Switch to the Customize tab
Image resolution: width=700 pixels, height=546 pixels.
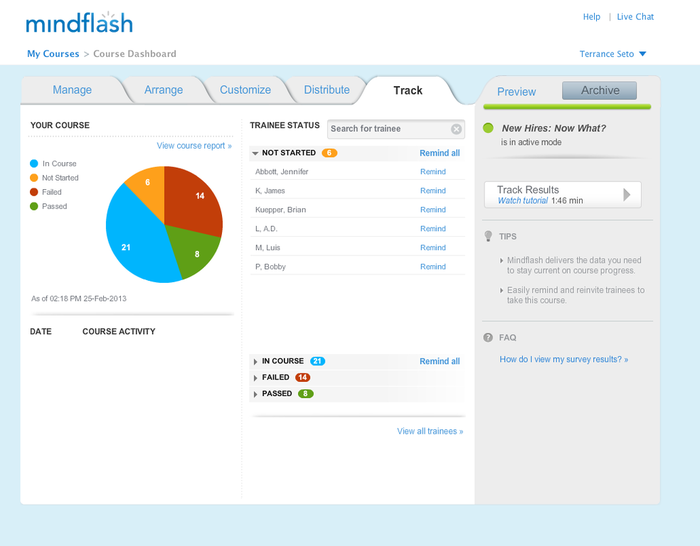point(245,90)
